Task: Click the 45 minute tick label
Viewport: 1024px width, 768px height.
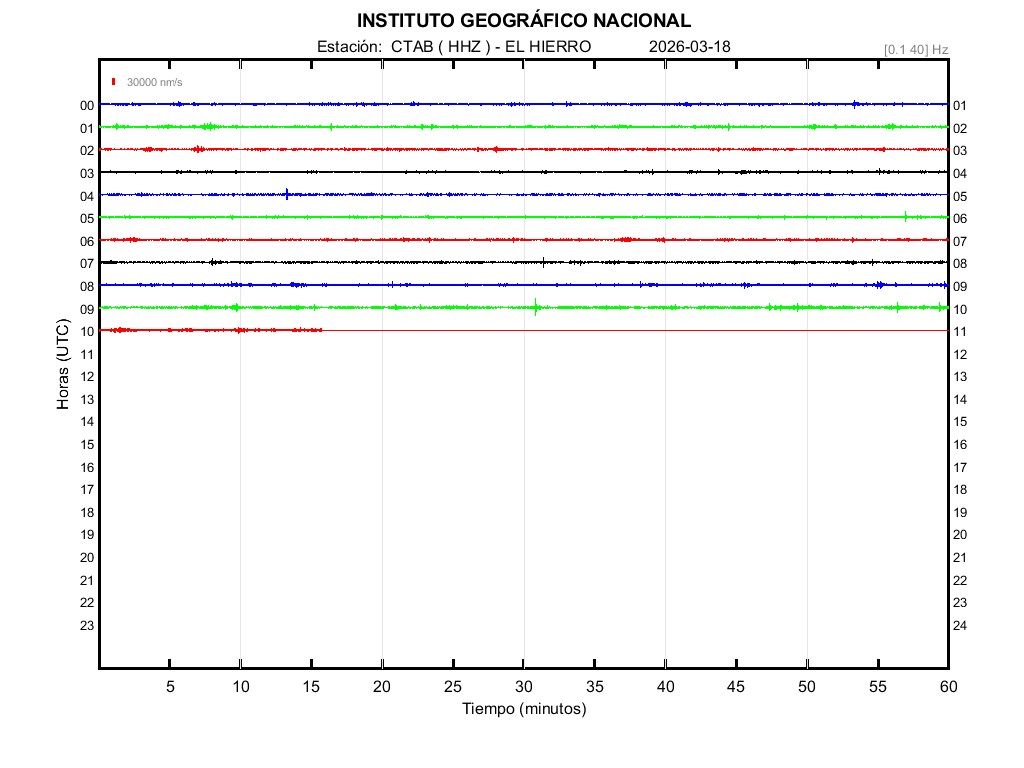Action: (736, 687)
